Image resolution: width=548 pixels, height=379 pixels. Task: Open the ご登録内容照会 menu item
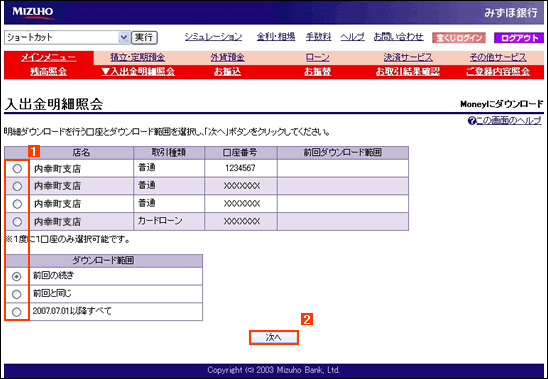[x=498, y=72]
